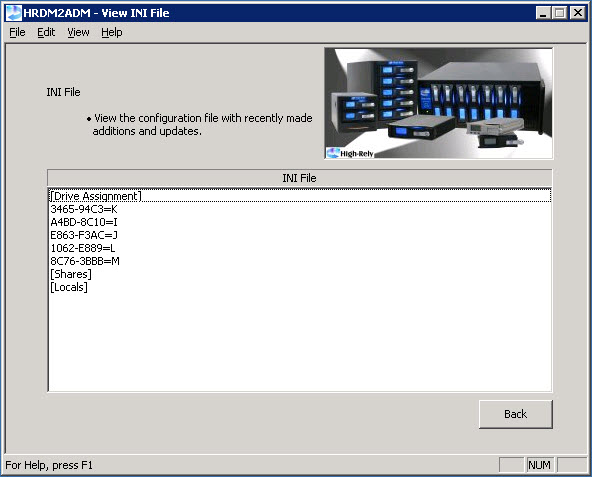Screen dimensions: 592x477
Task: Click the Back button
Action: (516, 414)
